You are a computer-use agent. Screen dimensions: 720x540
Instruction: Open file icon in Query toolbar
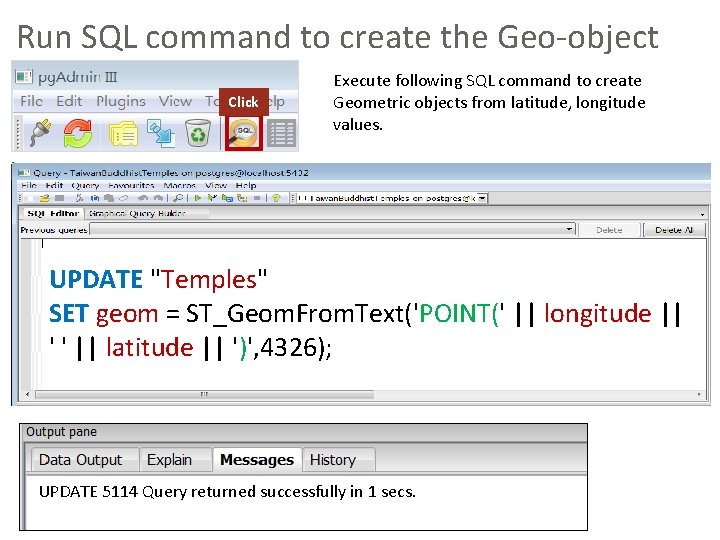click(x=45, y=198)
